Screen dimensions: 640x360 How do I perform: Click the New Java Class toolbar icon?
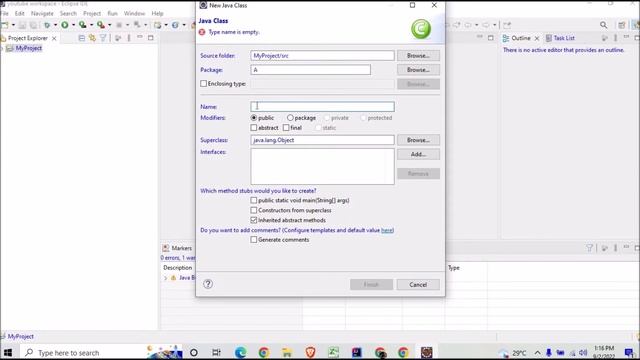tap(175, 25)
